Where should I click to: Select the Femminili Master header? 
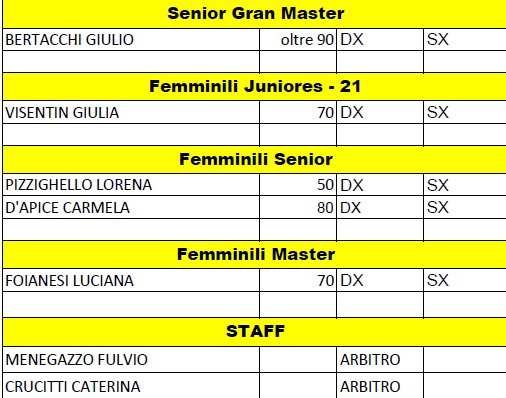254,254
